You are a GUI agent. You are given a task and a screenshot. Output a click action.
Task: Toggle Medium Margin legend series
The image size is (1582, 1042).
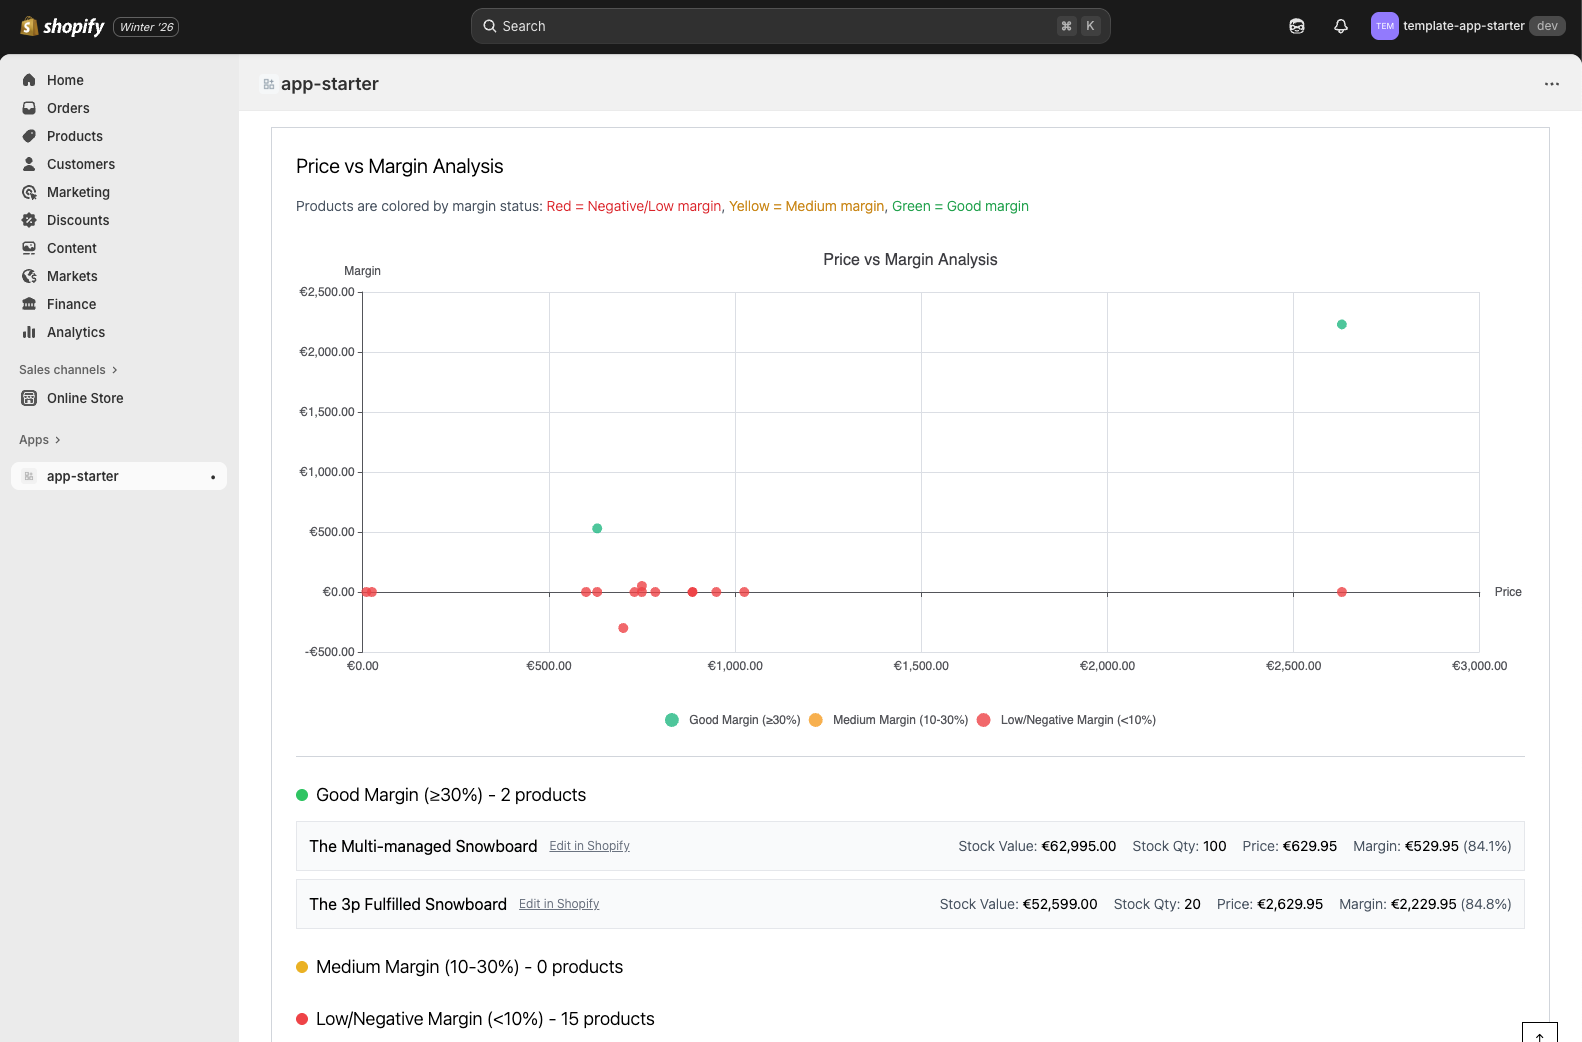[888, 720]
